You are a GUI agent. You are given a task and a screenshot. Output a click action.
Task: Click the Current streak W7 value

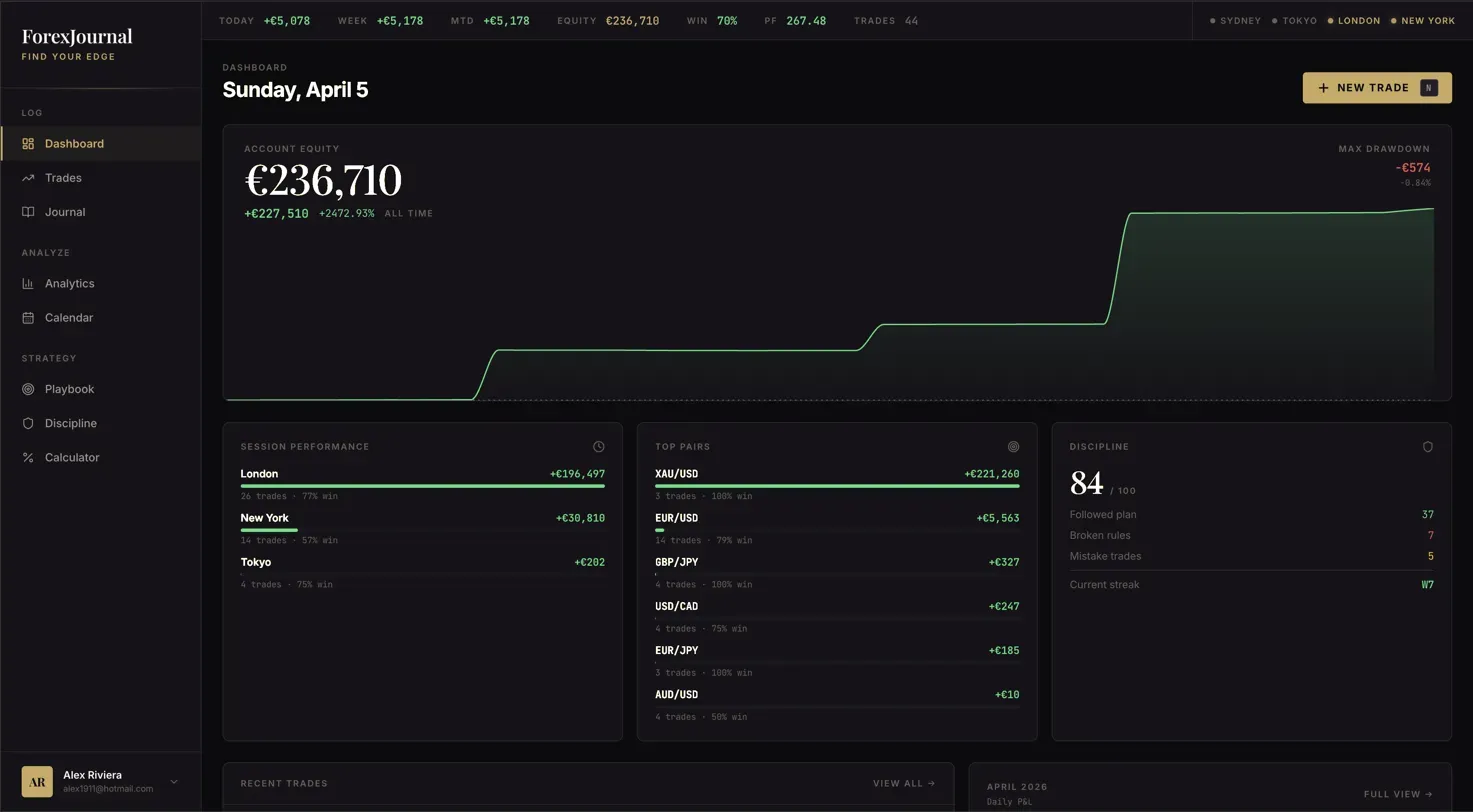(1427, 585)
